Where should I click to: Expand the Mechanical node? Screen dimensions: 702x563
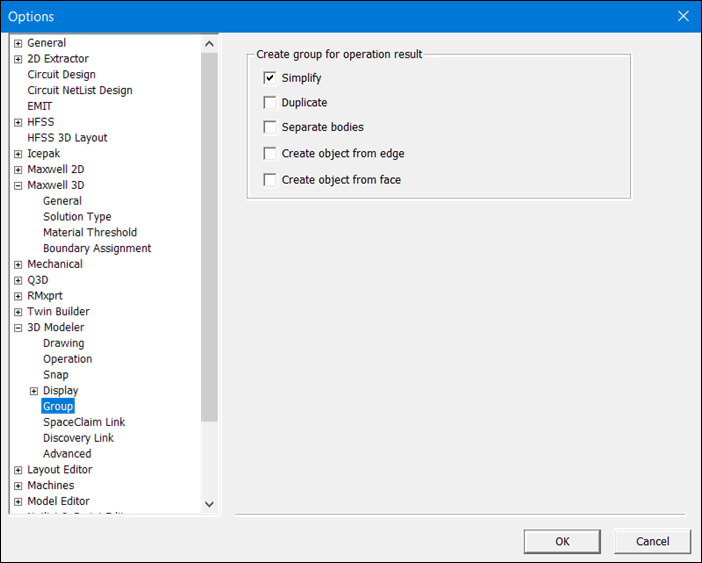pos(18,264)
